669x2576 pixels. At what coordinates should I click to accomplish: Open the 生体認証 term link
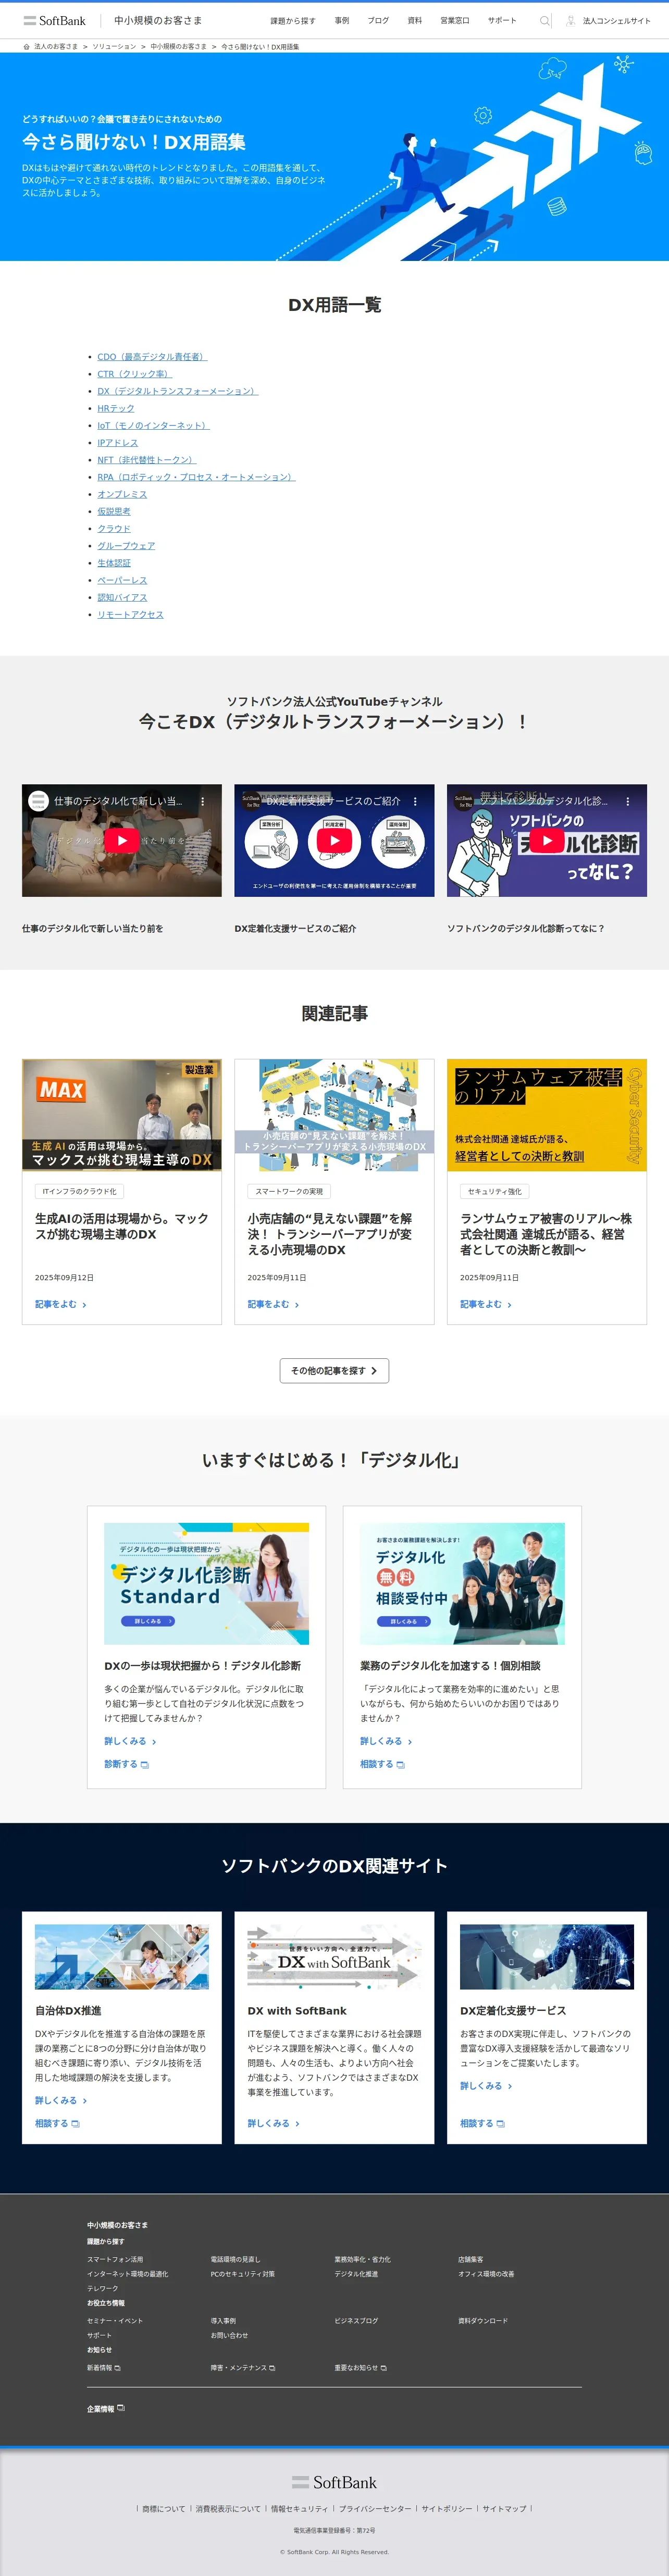114,563
